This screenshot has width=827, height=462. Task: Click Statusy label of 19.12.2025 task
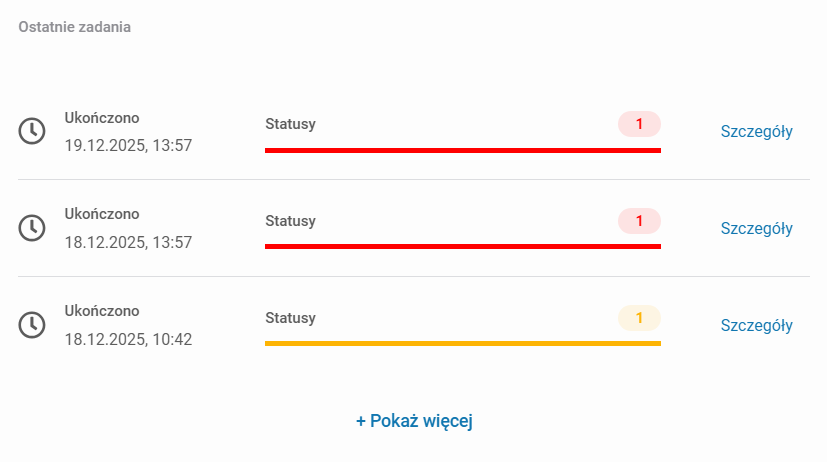(x=290, y=124)
